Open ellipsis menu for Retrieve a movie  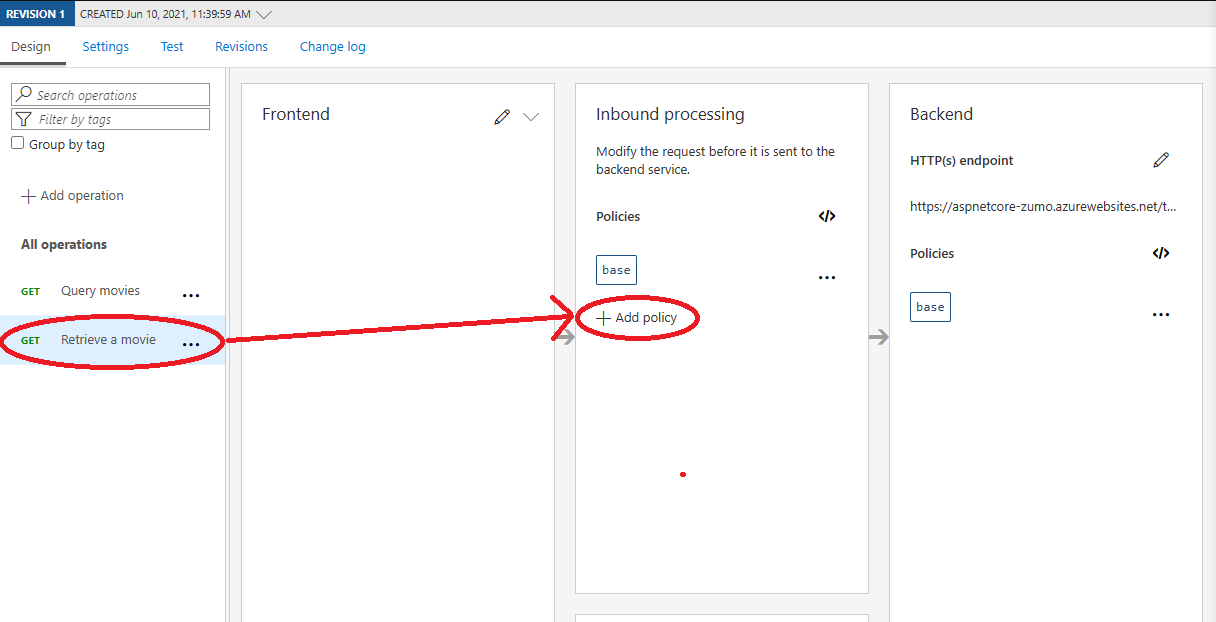(191, 345)
